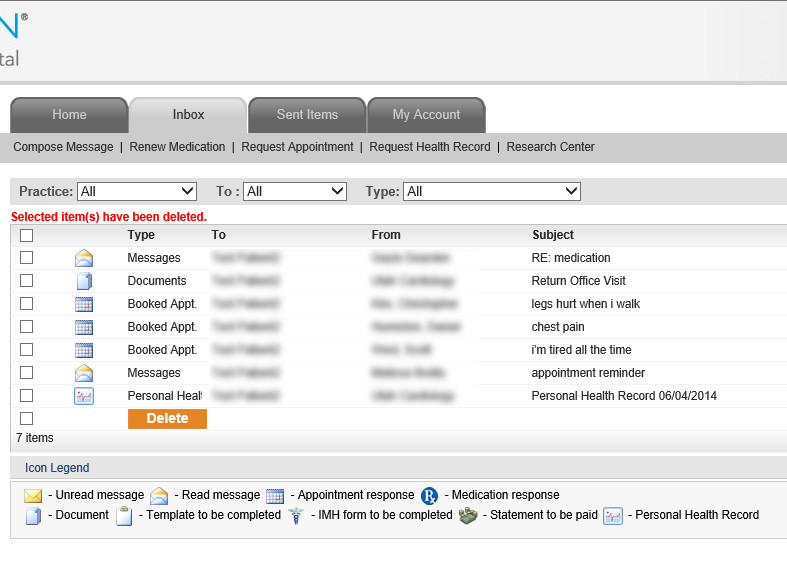This screenshot has height=566, width=787.
Task: Click calendar icon for i'm tired all the time
Action: pos(84,350)
